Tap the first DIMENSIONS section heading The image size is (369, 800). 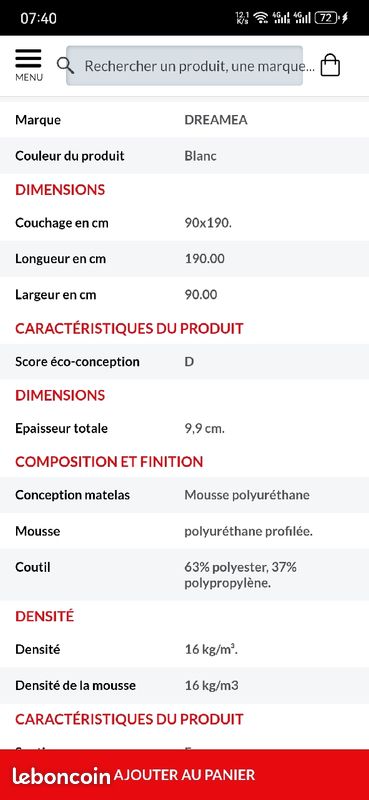(x=60, y=190)
